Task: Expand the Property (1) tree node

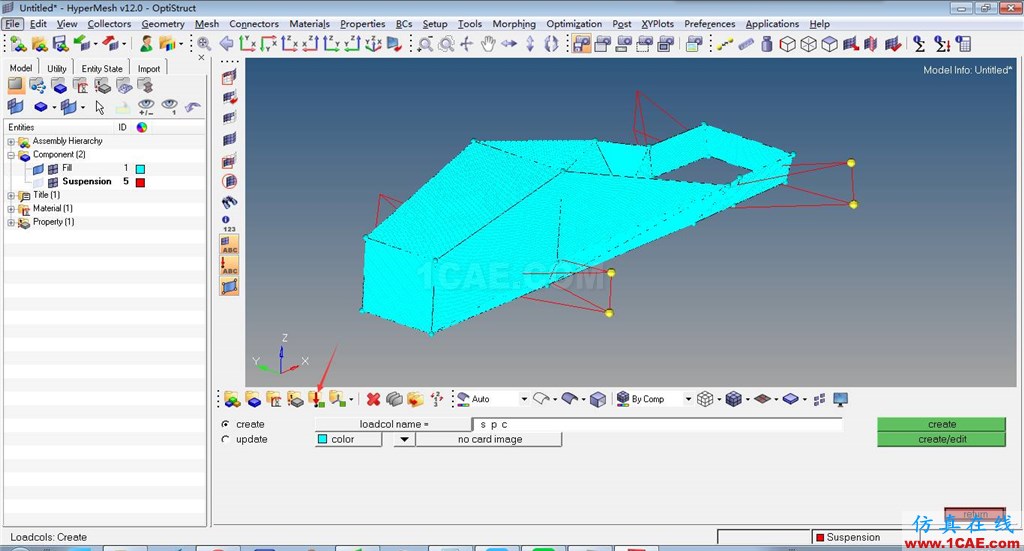Action: pyautogui.click(x=11, y=223)
